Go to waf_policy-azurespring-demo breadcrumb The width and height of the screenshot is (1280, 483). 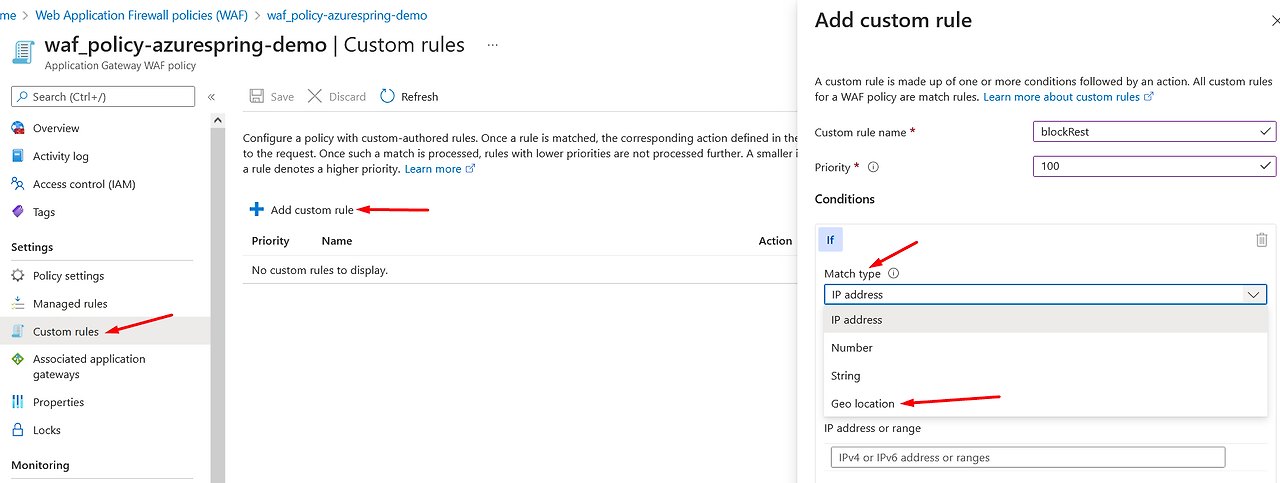[x=347, y=16]
